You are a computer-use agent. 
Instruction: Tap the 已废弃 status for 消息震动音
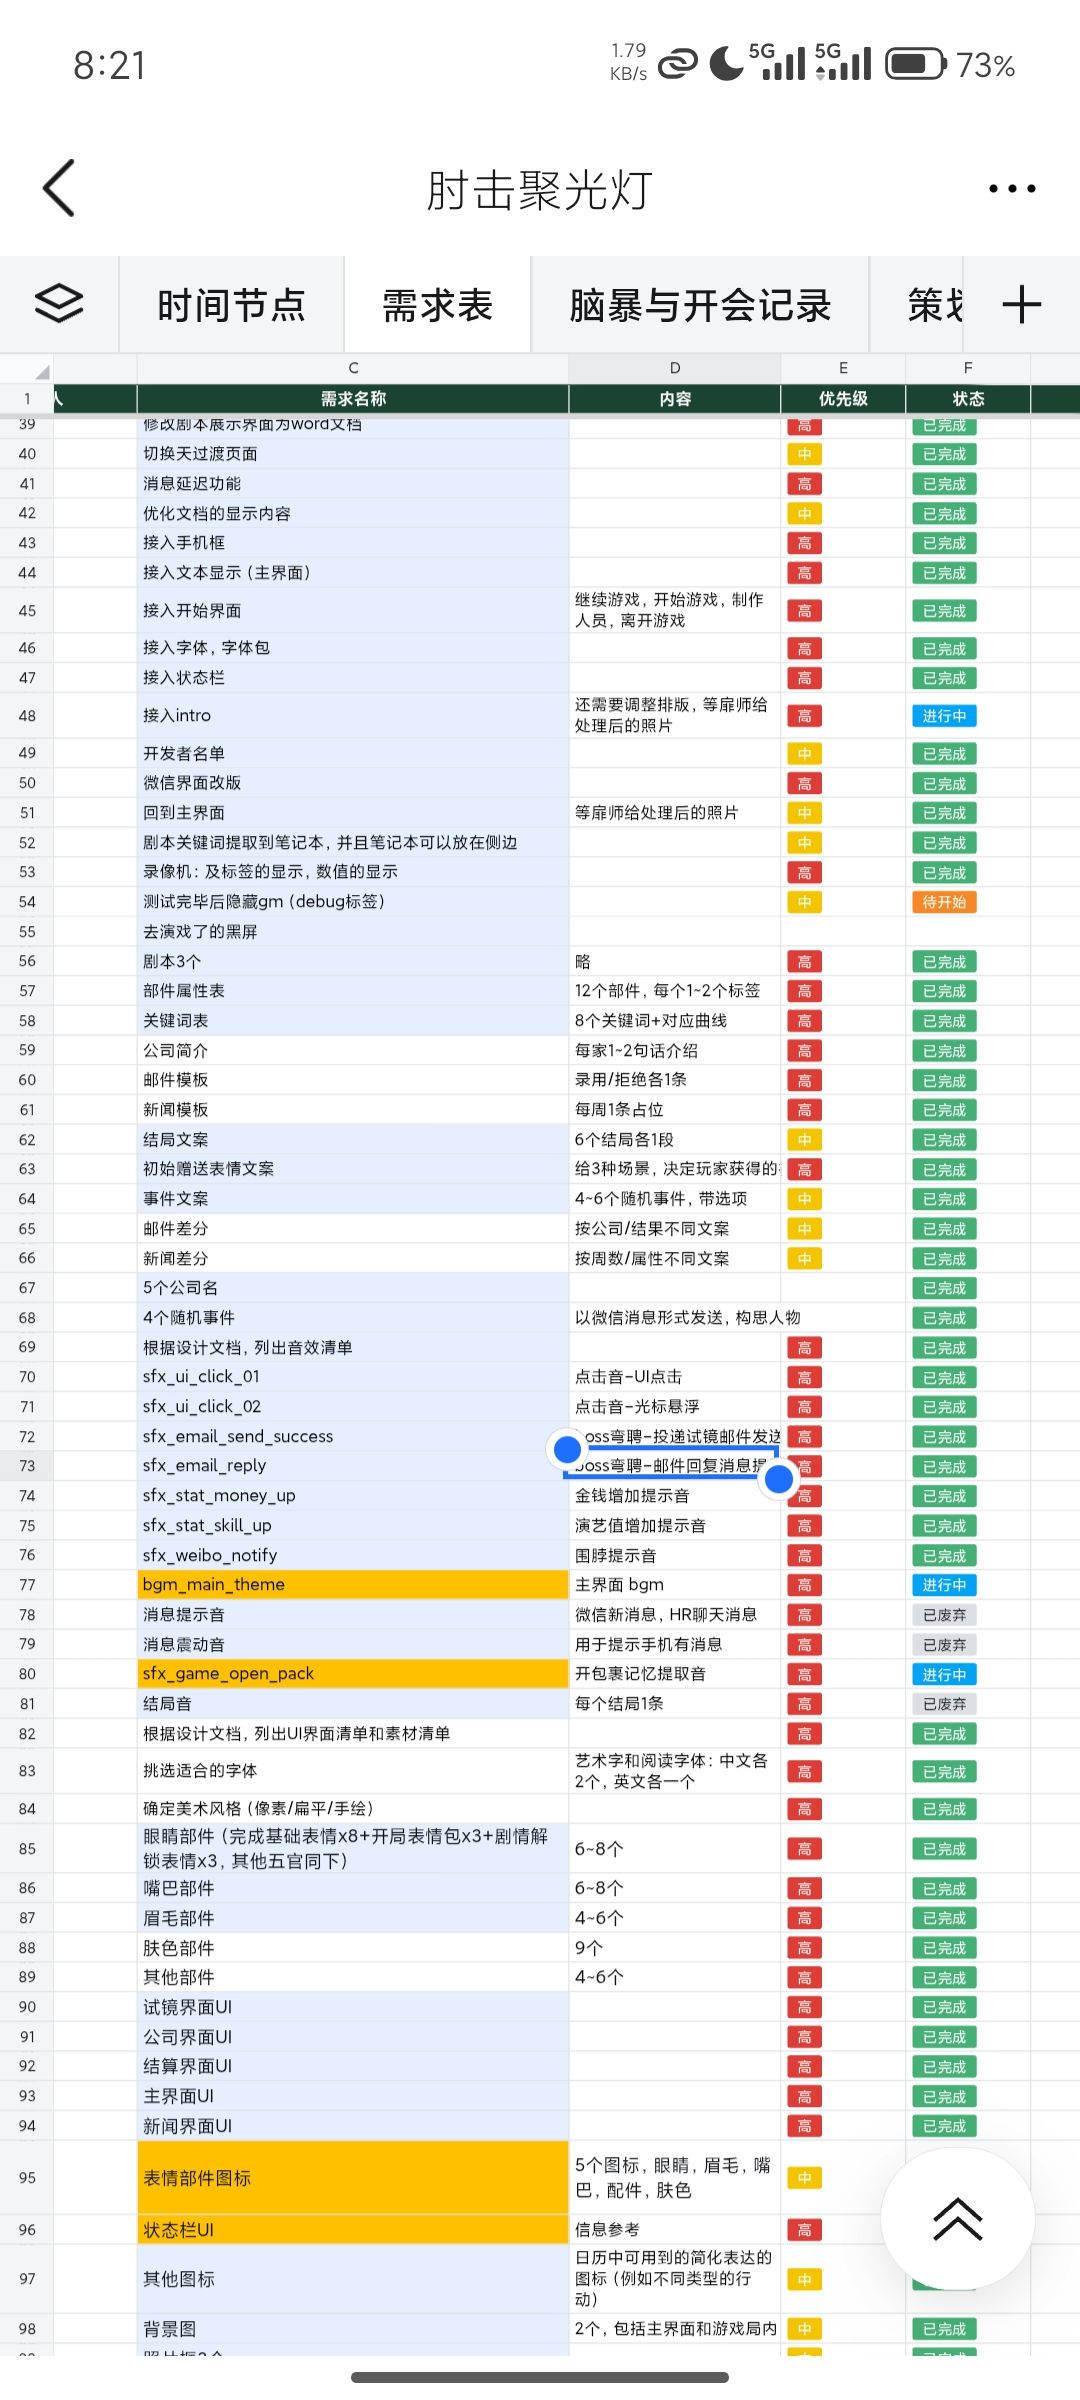coord(944,1645)
